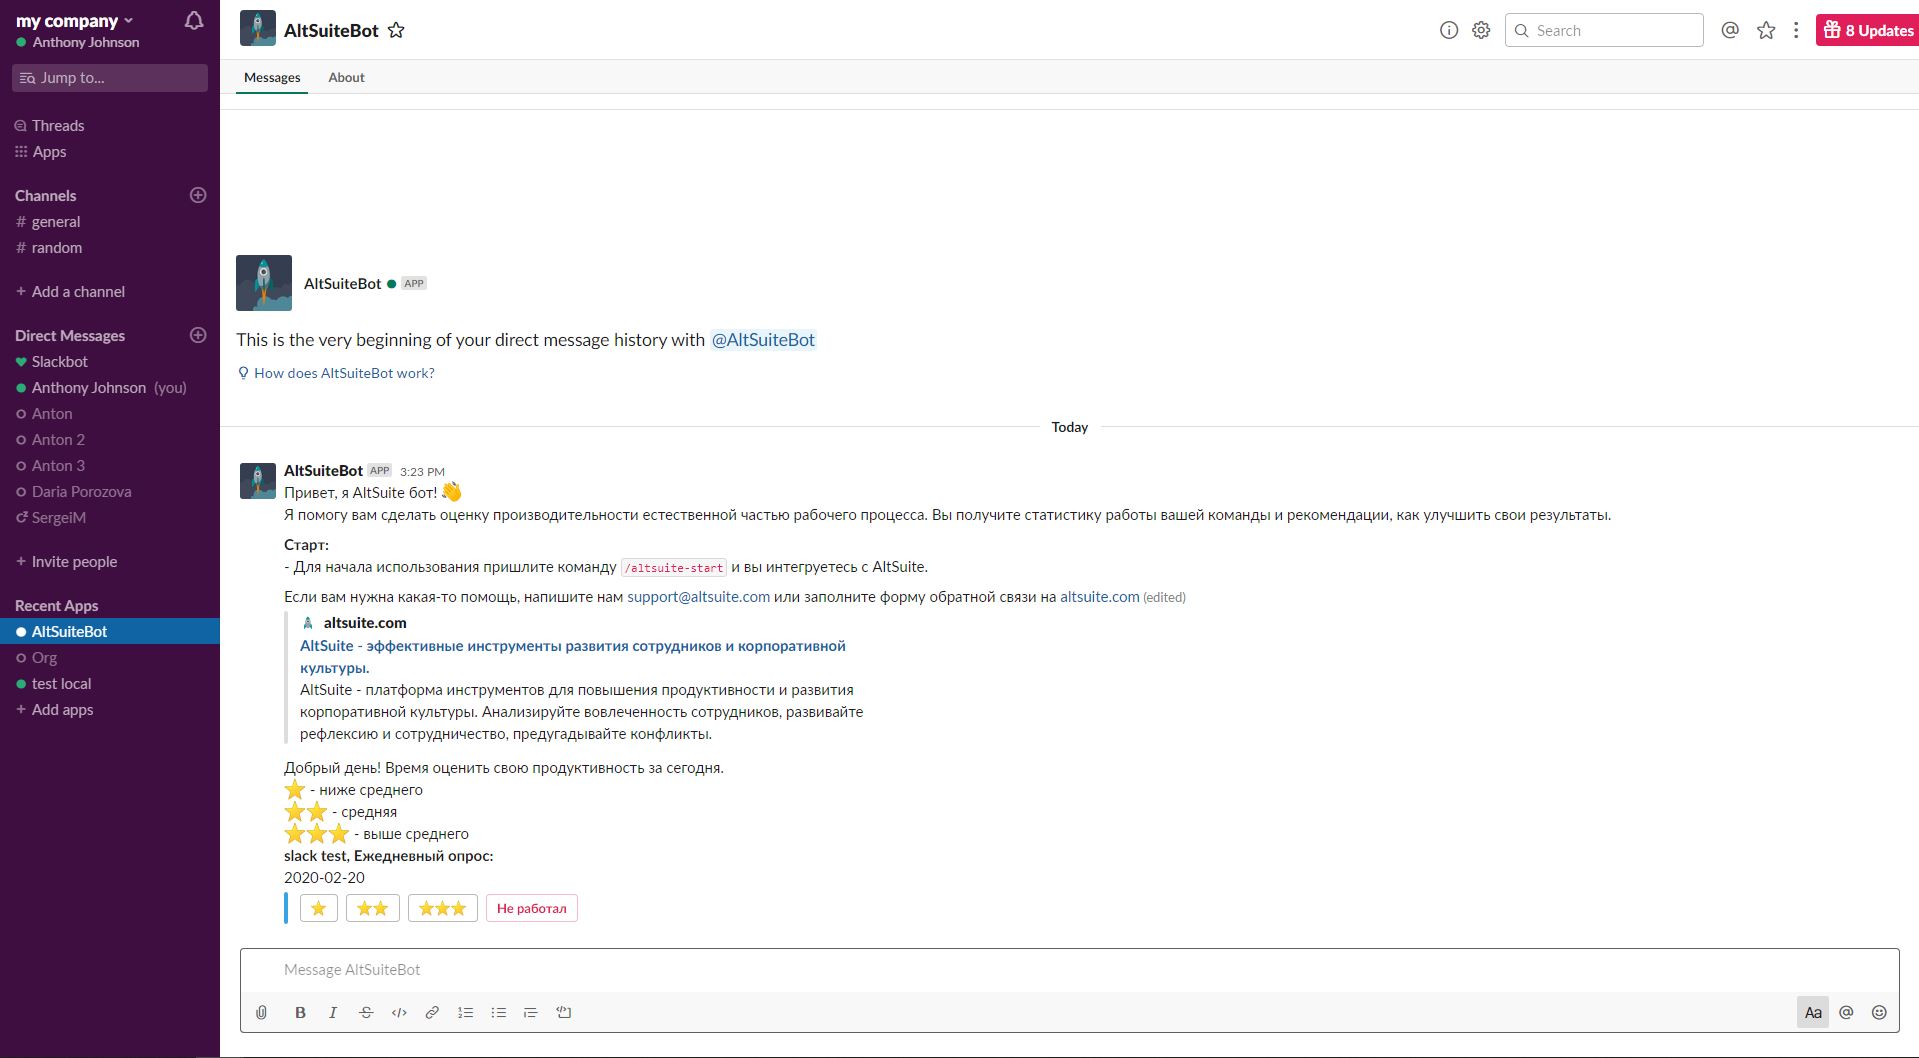Show starred items icon in header
Screen dimensions: 1919x1058
tap(1766, 30)
